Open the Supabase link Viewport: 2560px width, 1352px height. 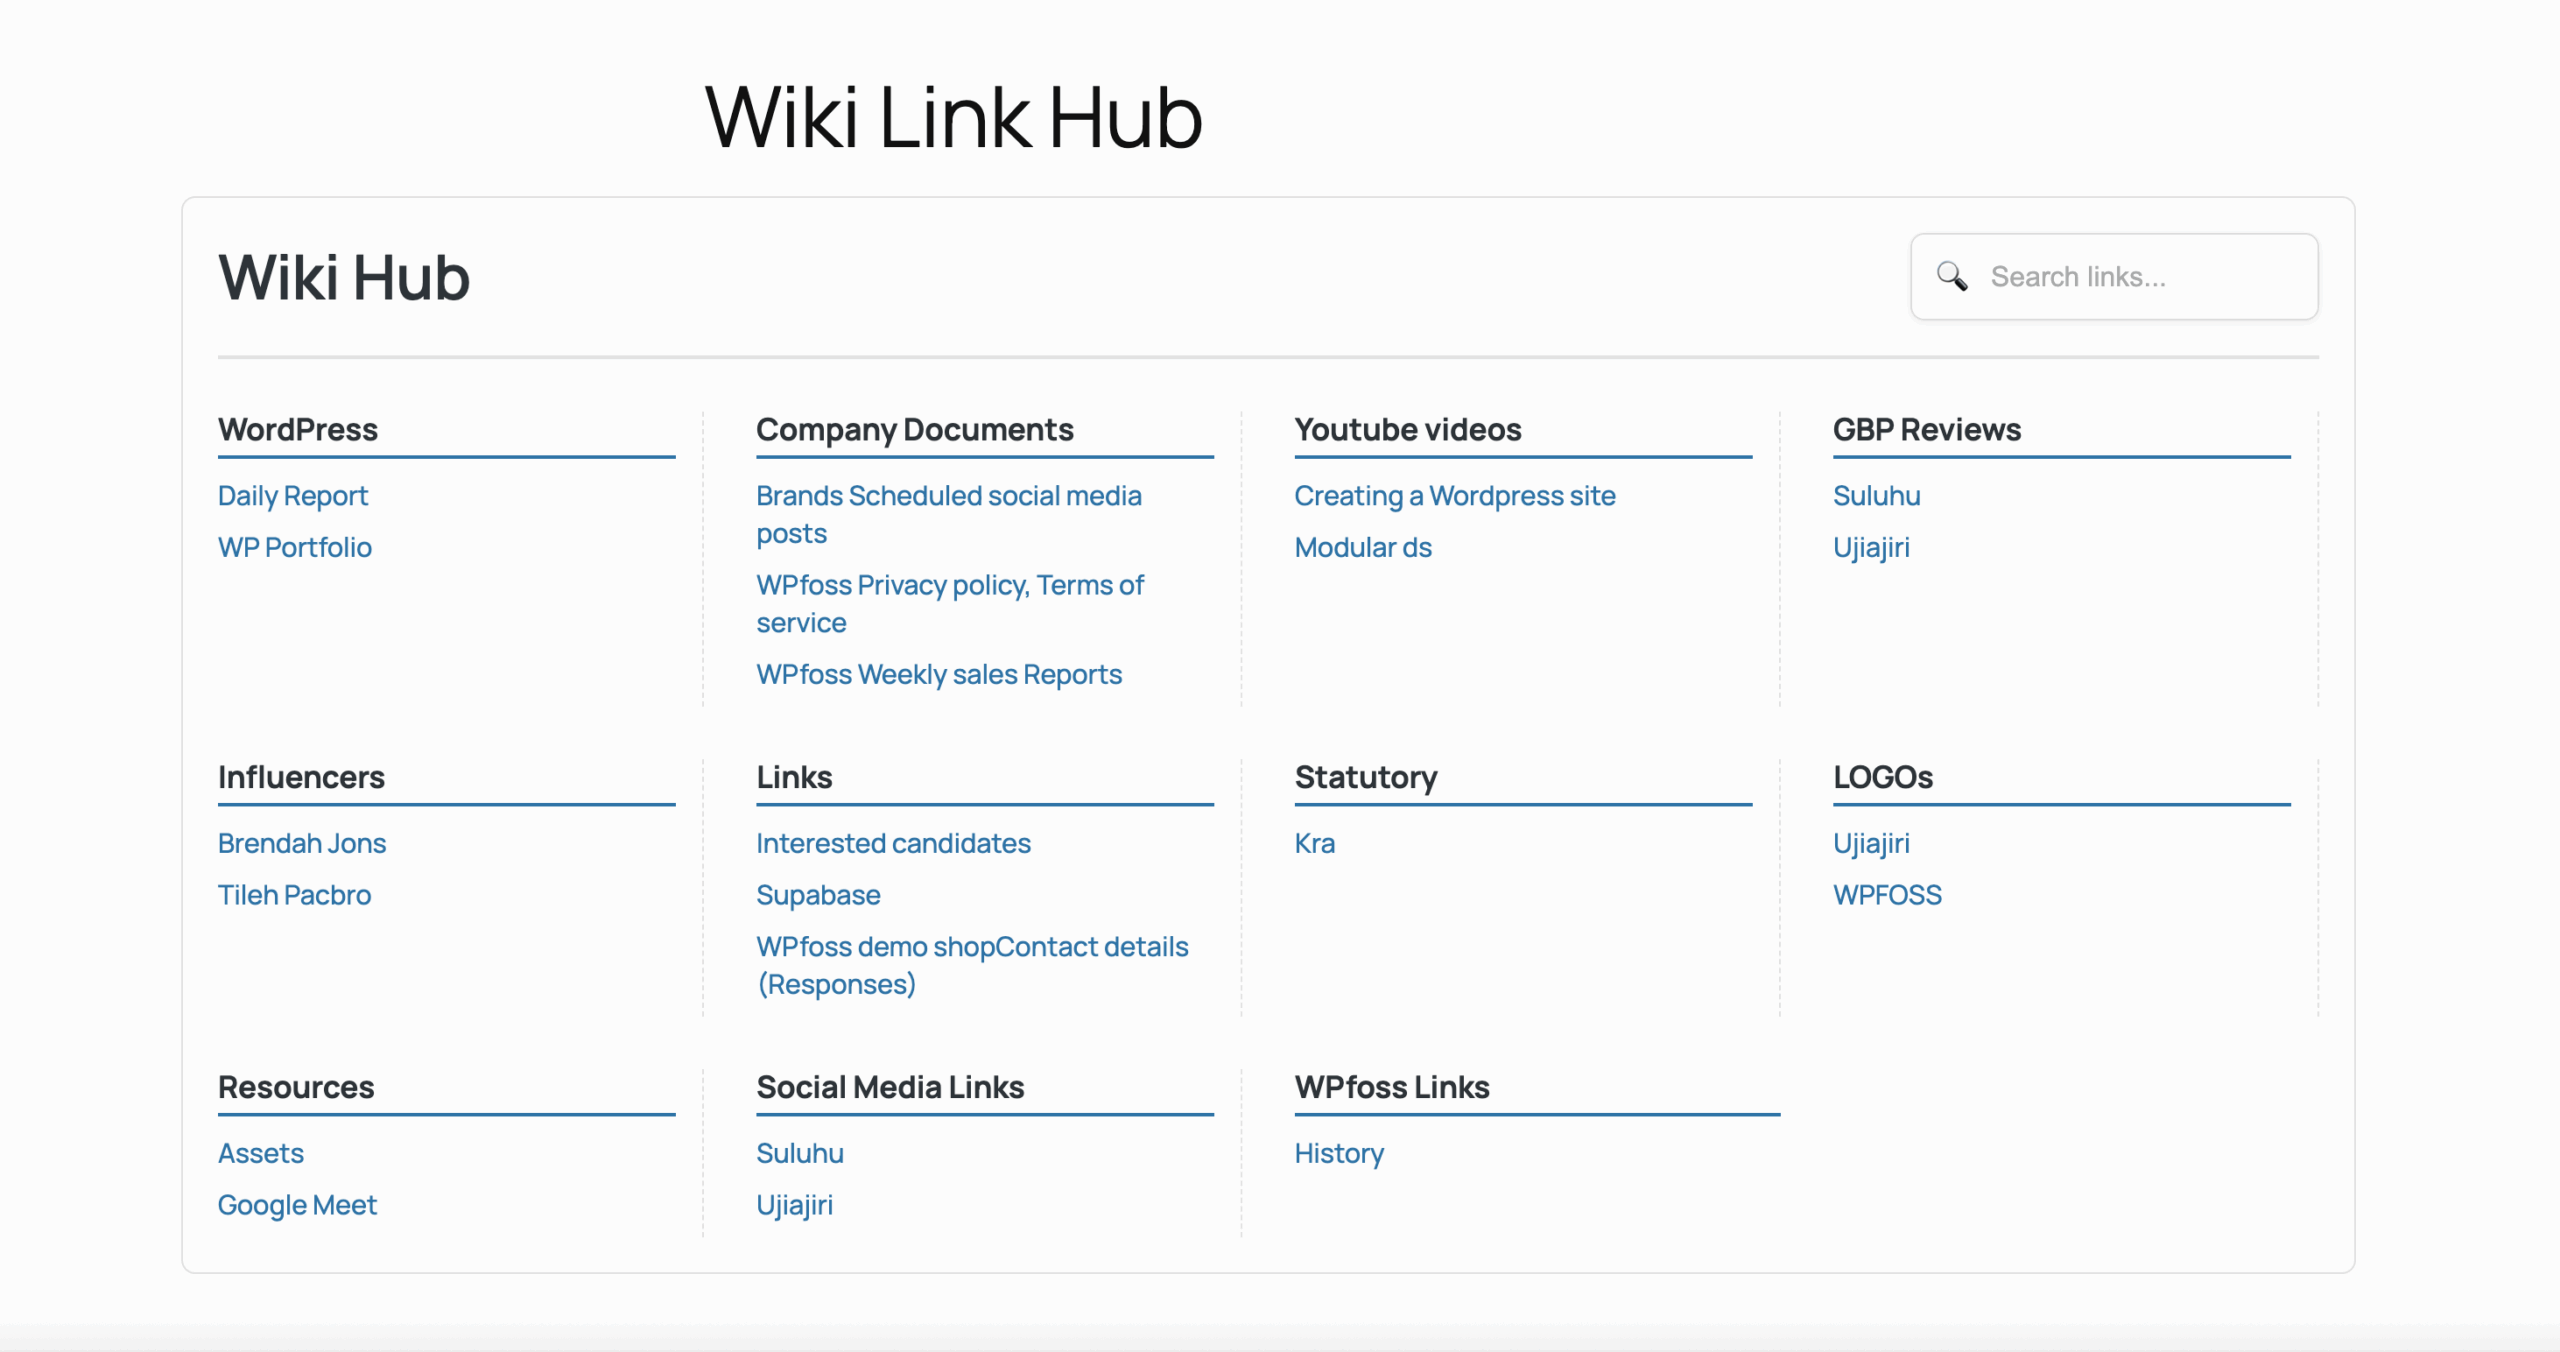[818, 895]
